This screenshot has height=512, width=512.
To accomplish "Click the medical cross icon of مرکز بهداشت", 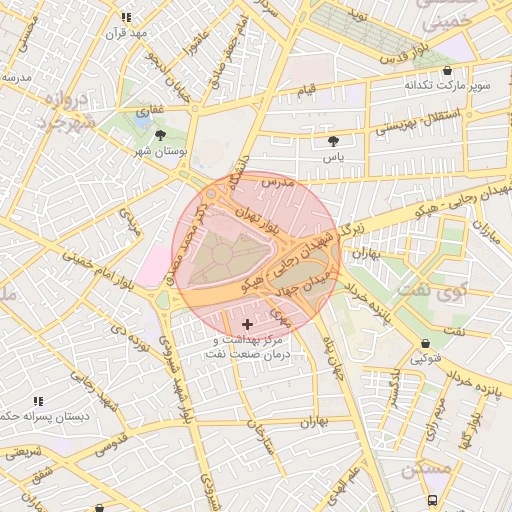I will [x=247, y=324].
